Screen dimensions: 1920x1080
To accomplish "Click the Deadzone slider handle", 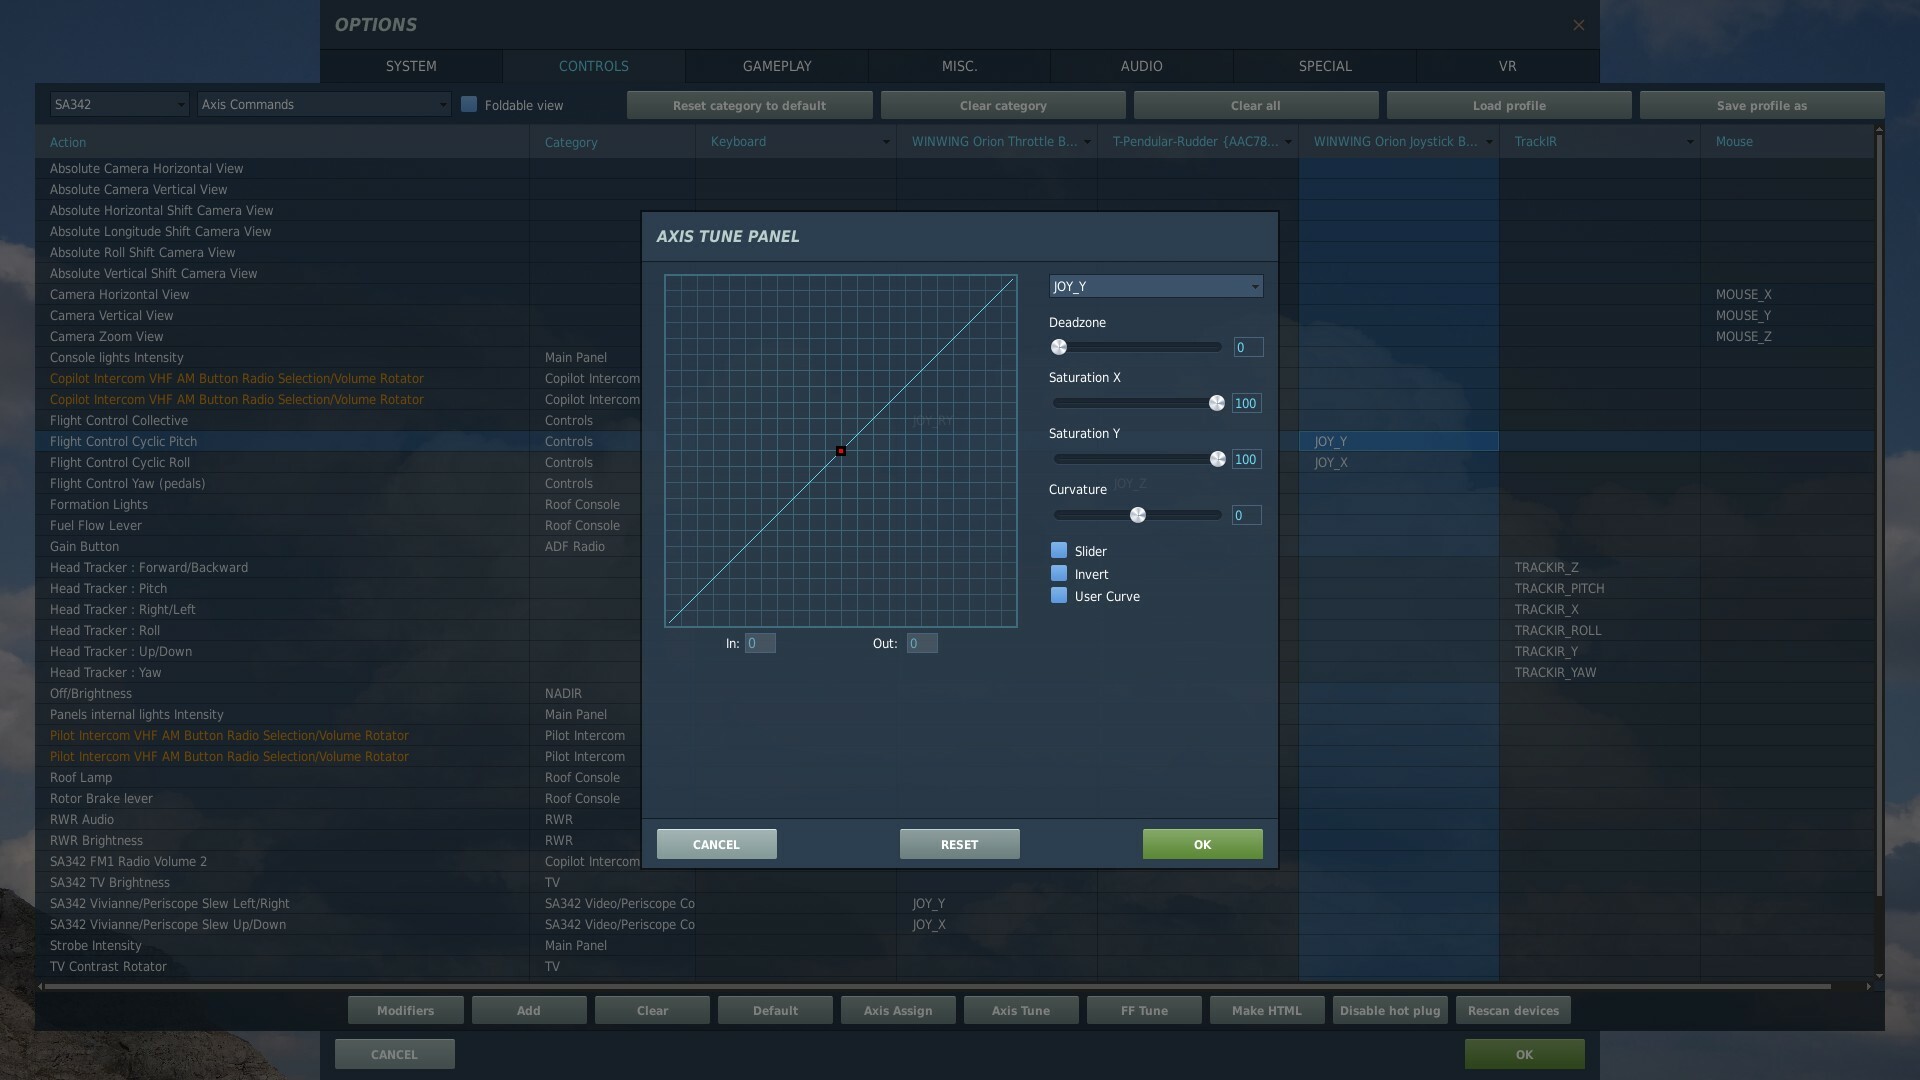I will click(x=1059, y=347).
